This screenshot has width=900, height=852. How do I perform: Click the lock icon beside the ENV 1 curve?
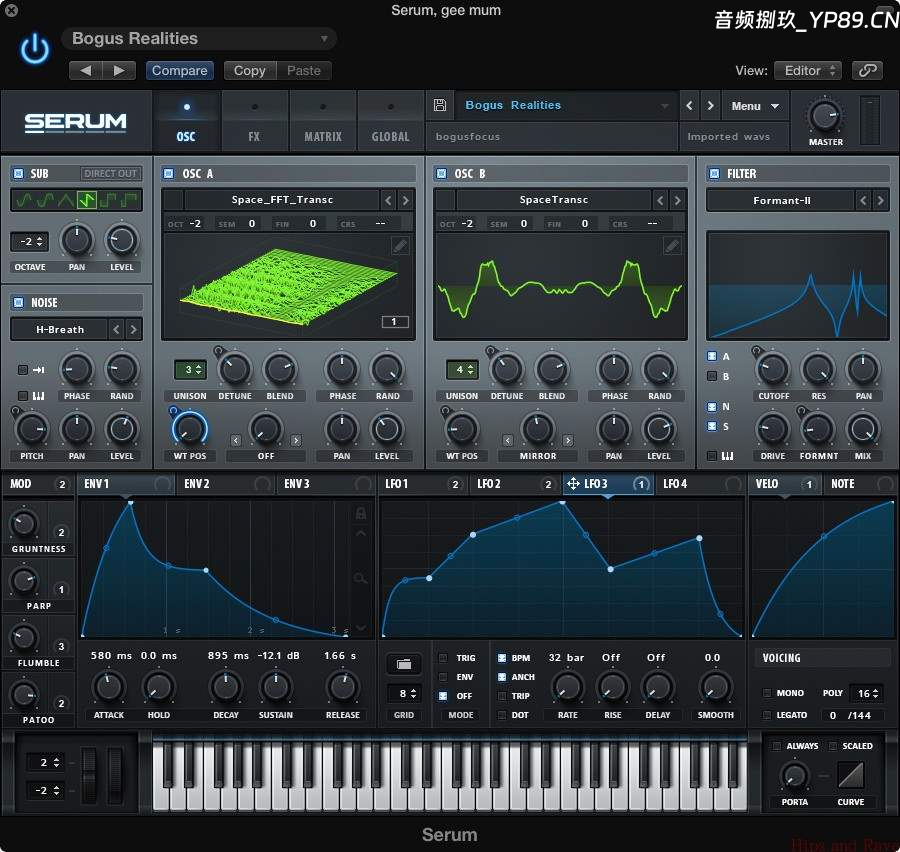(x=361, y=512)
